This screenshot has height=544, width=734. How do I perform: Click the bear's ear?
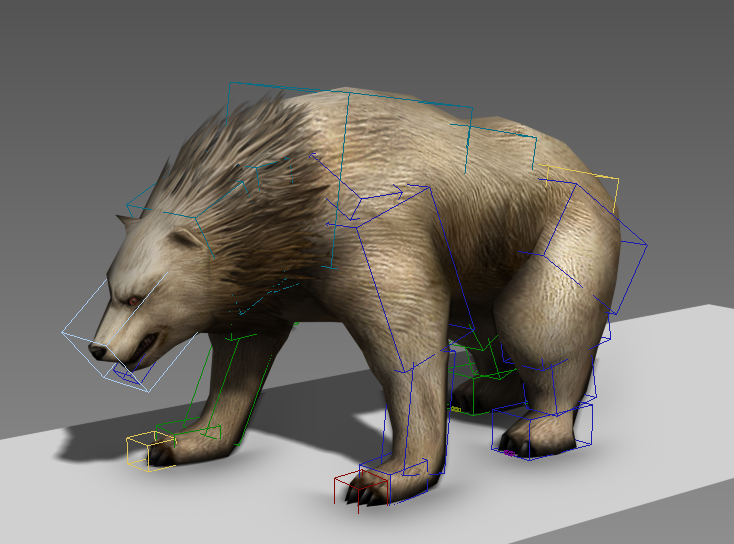184,240
